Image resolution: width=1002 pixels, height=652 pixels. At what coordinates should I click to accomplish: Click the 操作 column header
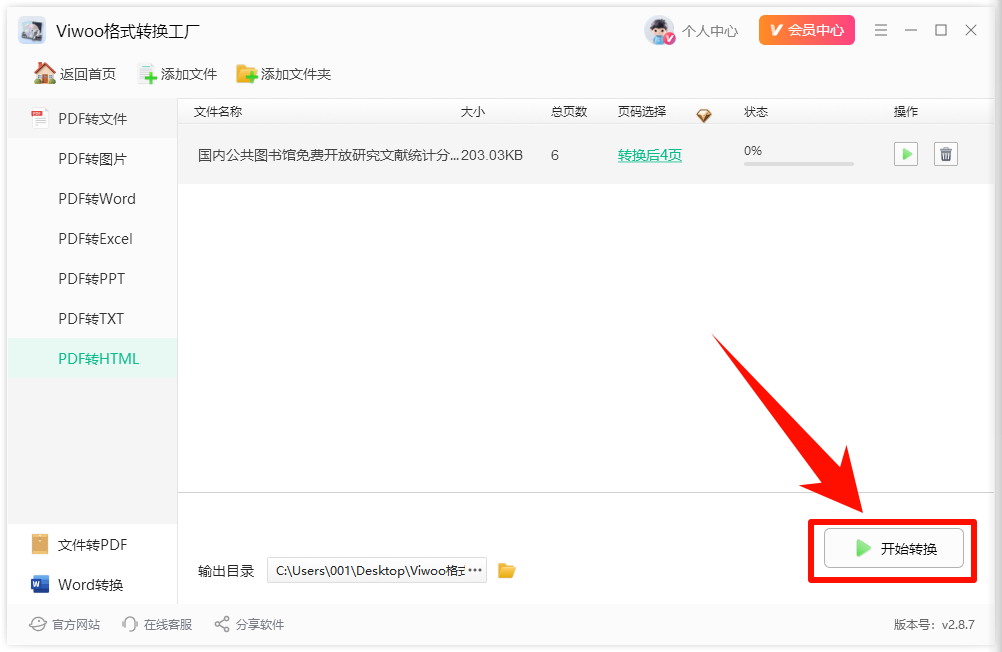[906, 112]
